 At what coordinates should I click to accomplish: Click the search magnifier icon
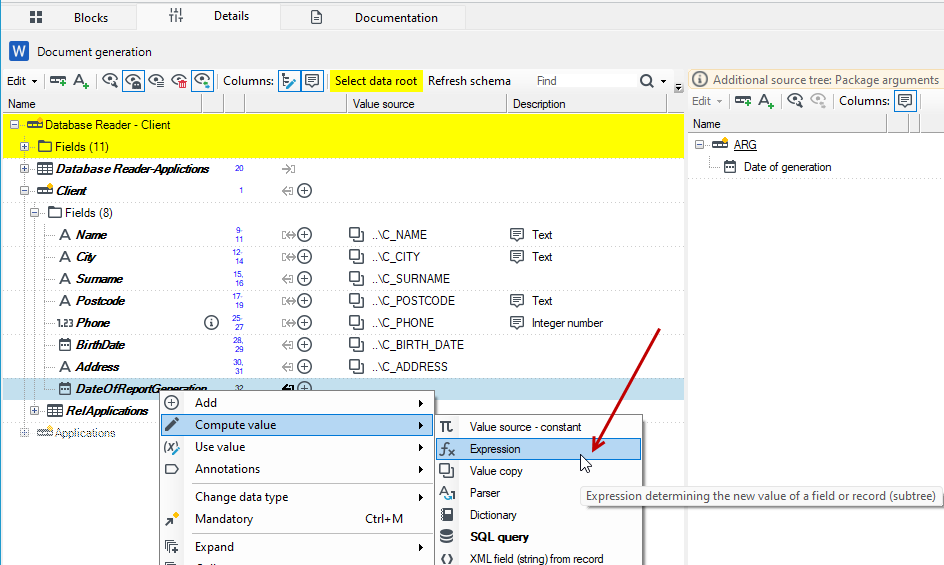click(647, 81)
